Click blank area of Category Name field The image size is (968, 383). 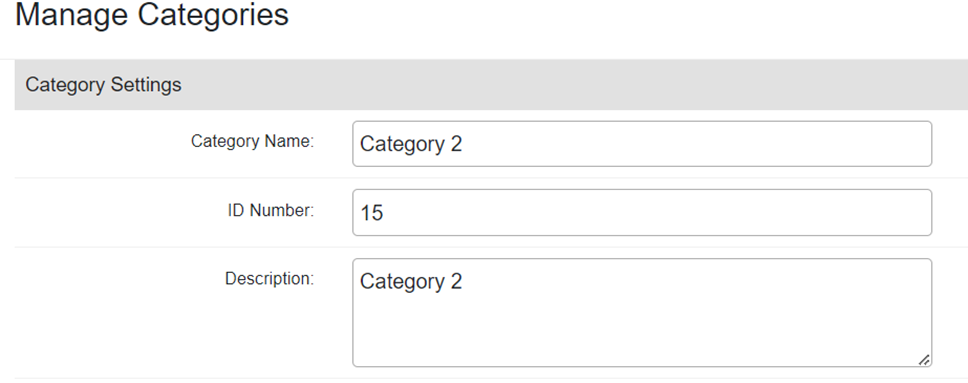(x=695, y=144)
